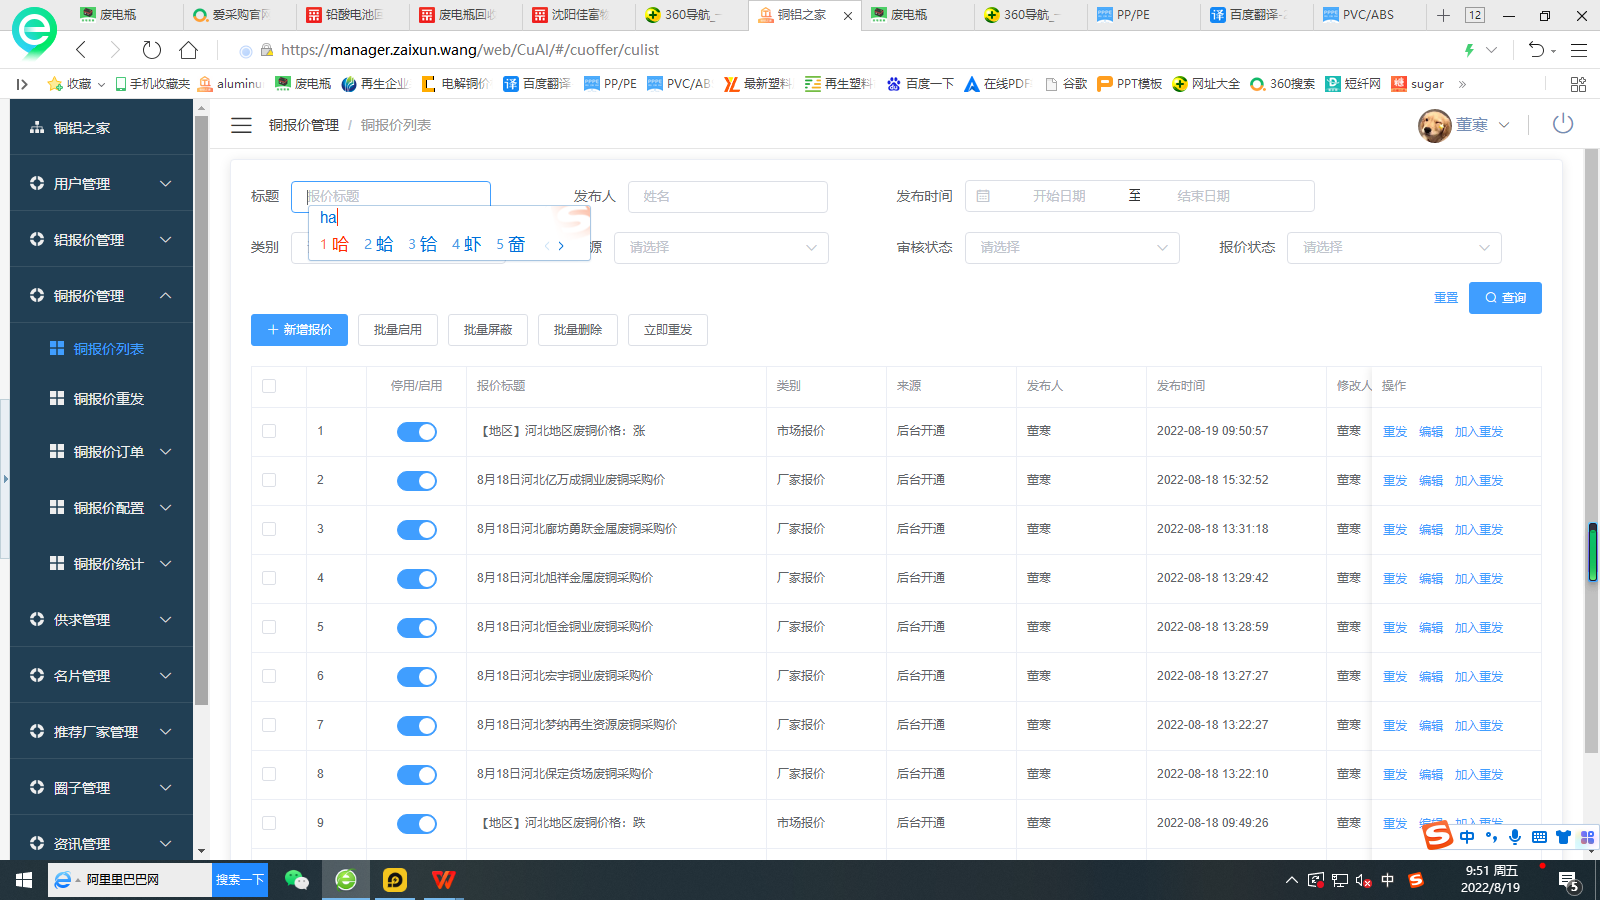
Task: Open WeChat from the taskbar
Action: (x=297, y=880)
